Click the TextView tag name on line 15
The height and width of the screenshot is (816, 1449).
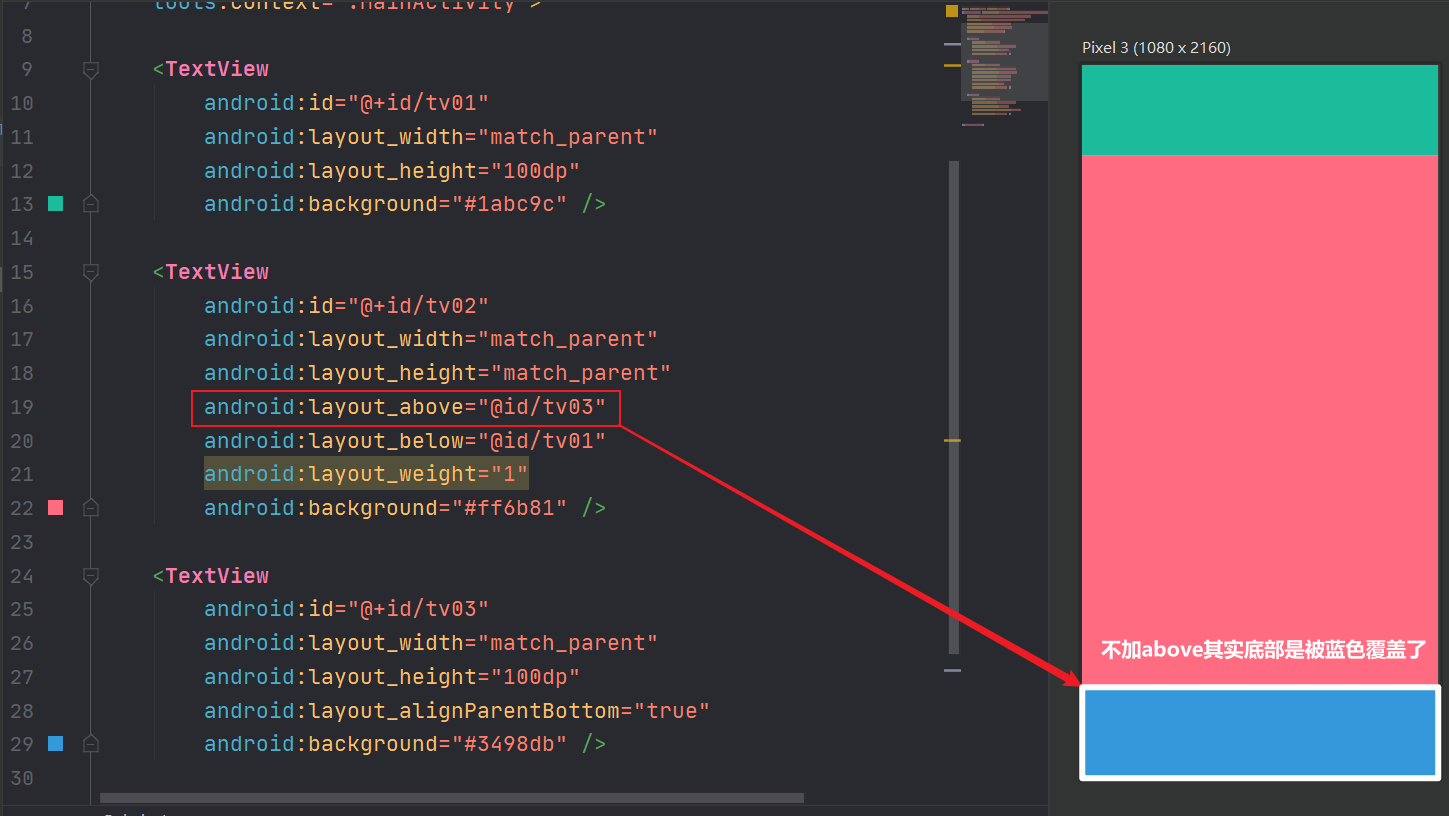[217, 272]
